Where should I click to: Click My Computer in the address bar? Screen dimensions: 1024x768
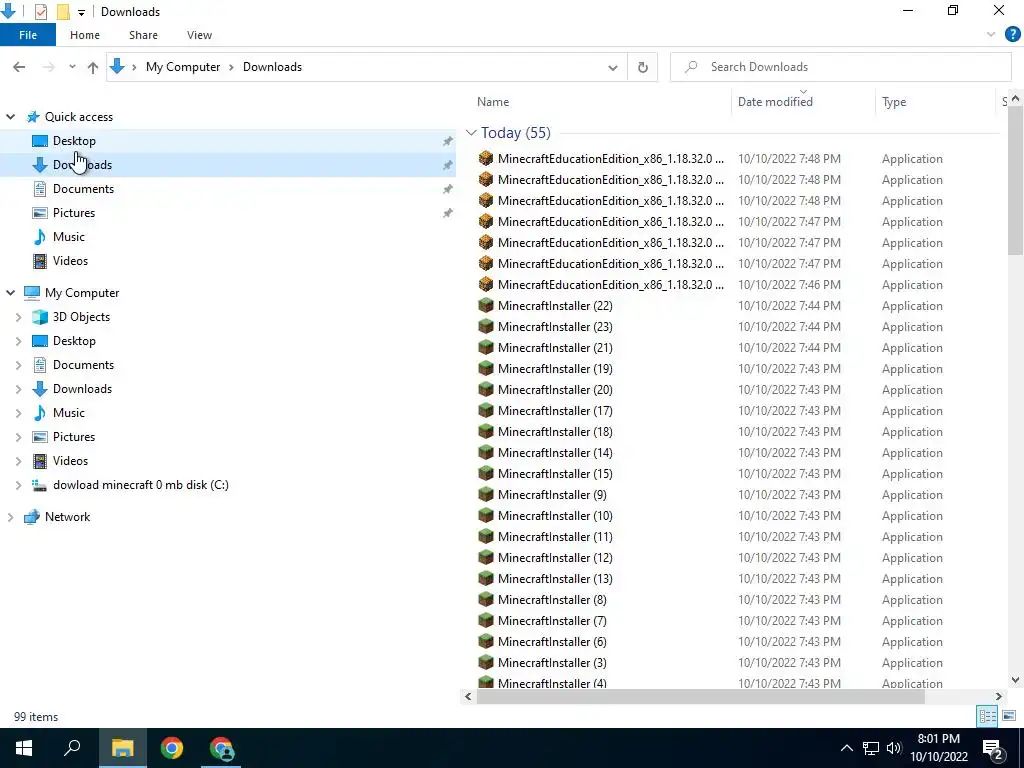click(x=183, y=67)
